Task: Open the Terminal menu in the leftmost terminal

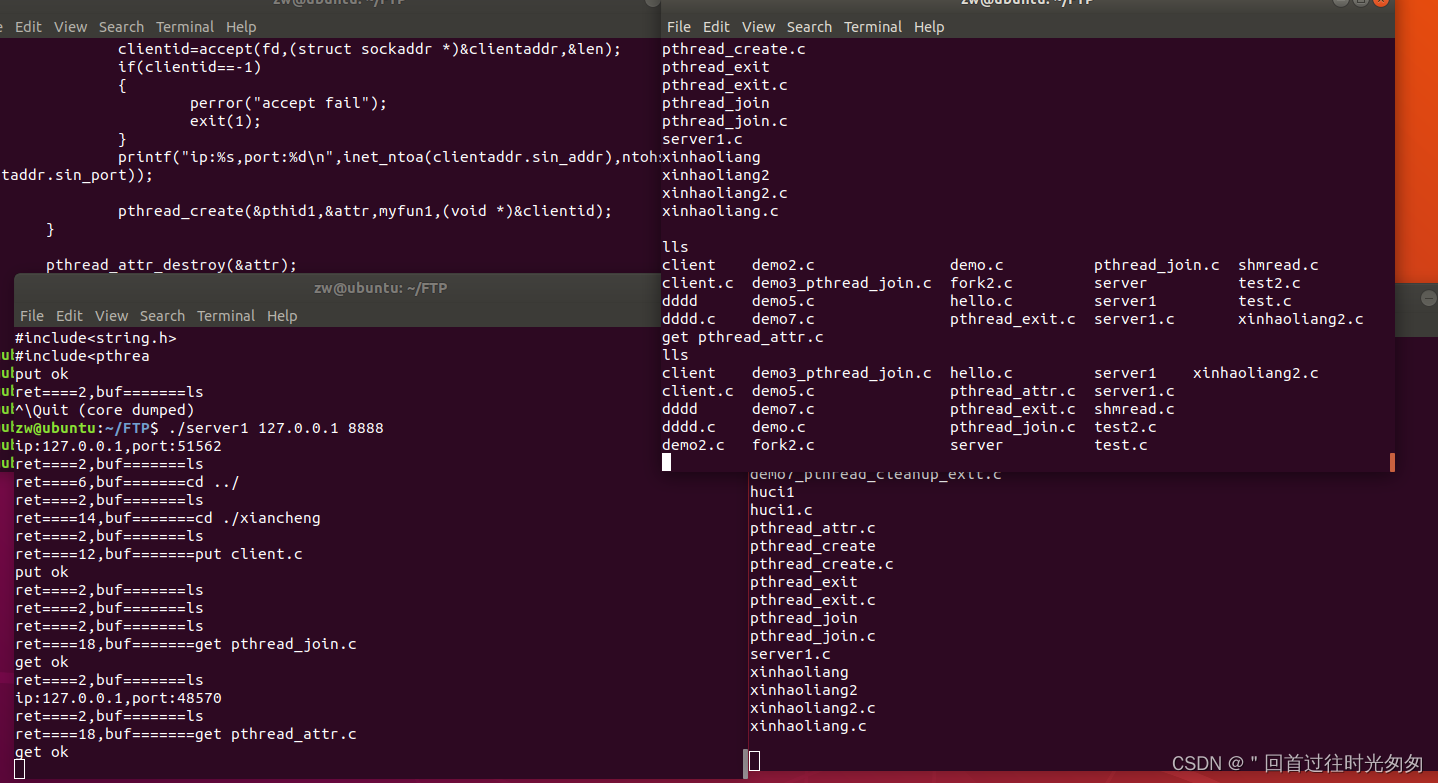Action: 185,26
